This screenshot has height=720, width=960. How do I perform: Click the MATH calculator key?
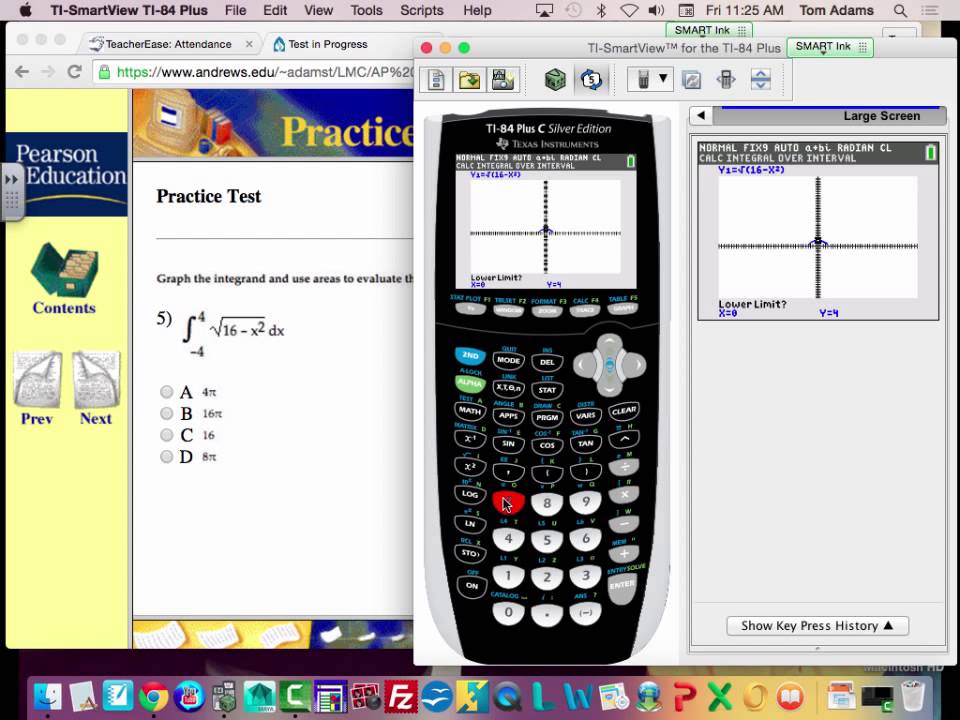[470, 411]
